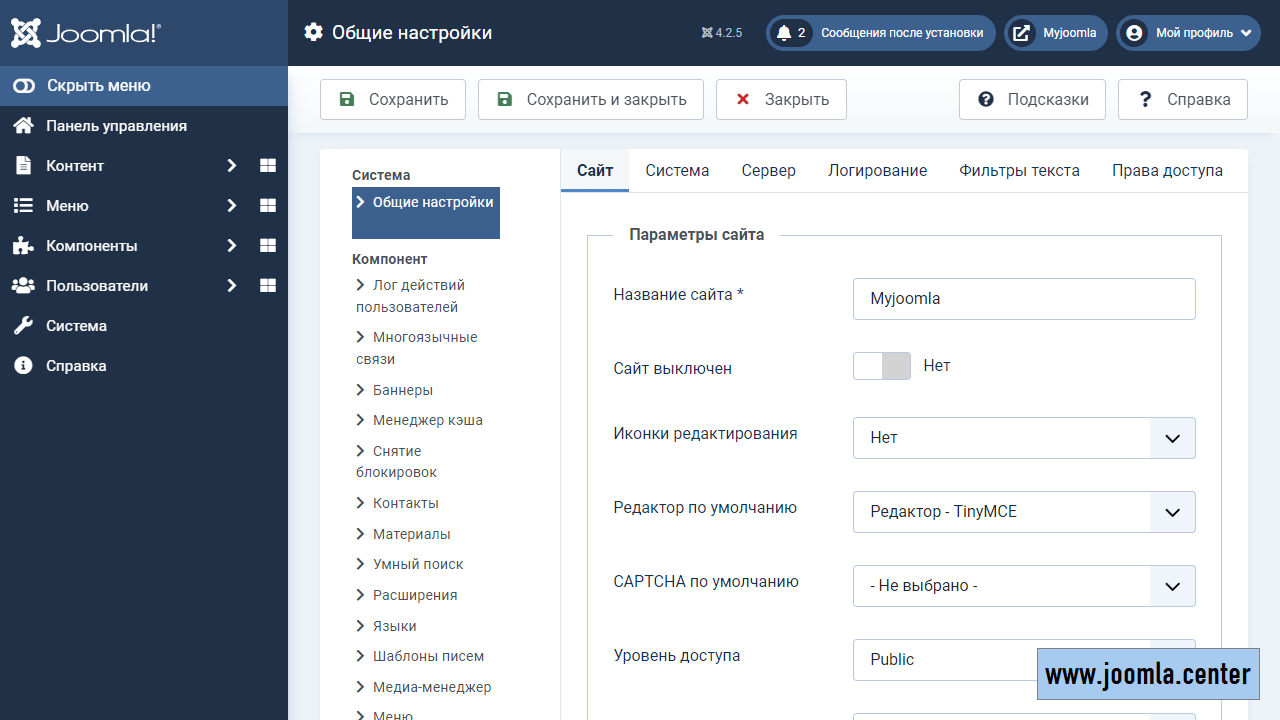Screen dimensions: 1280x720
Task: Expand the Контент menu chevron
Action: [231, 166]
